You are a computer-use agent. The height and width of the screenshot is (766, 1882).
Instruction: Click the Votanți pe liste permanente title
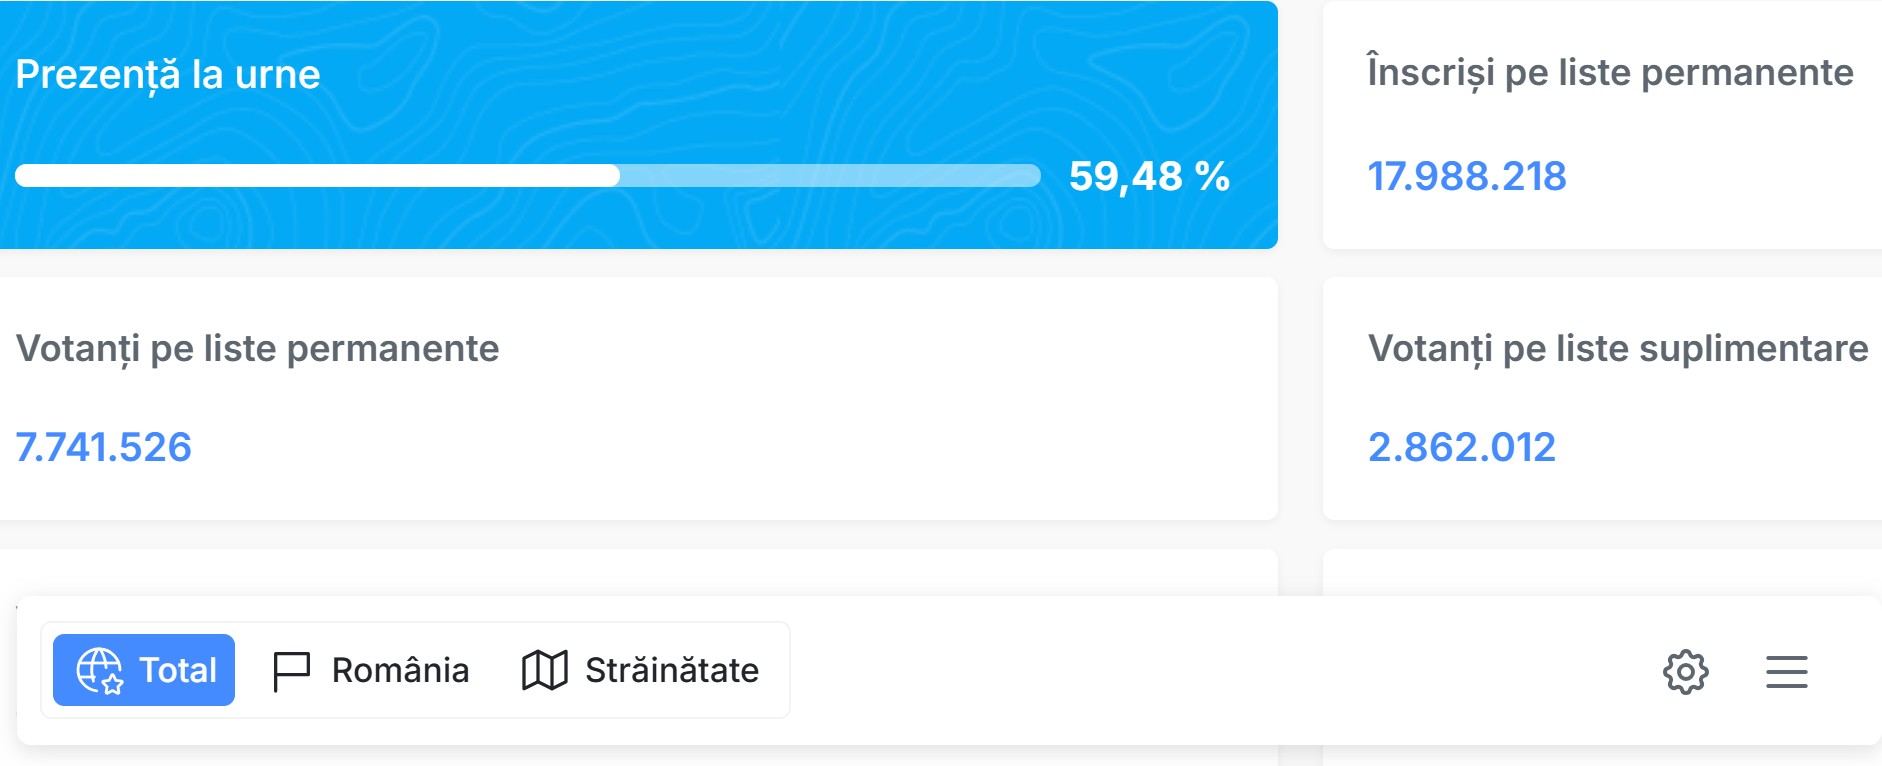point(258,348)
